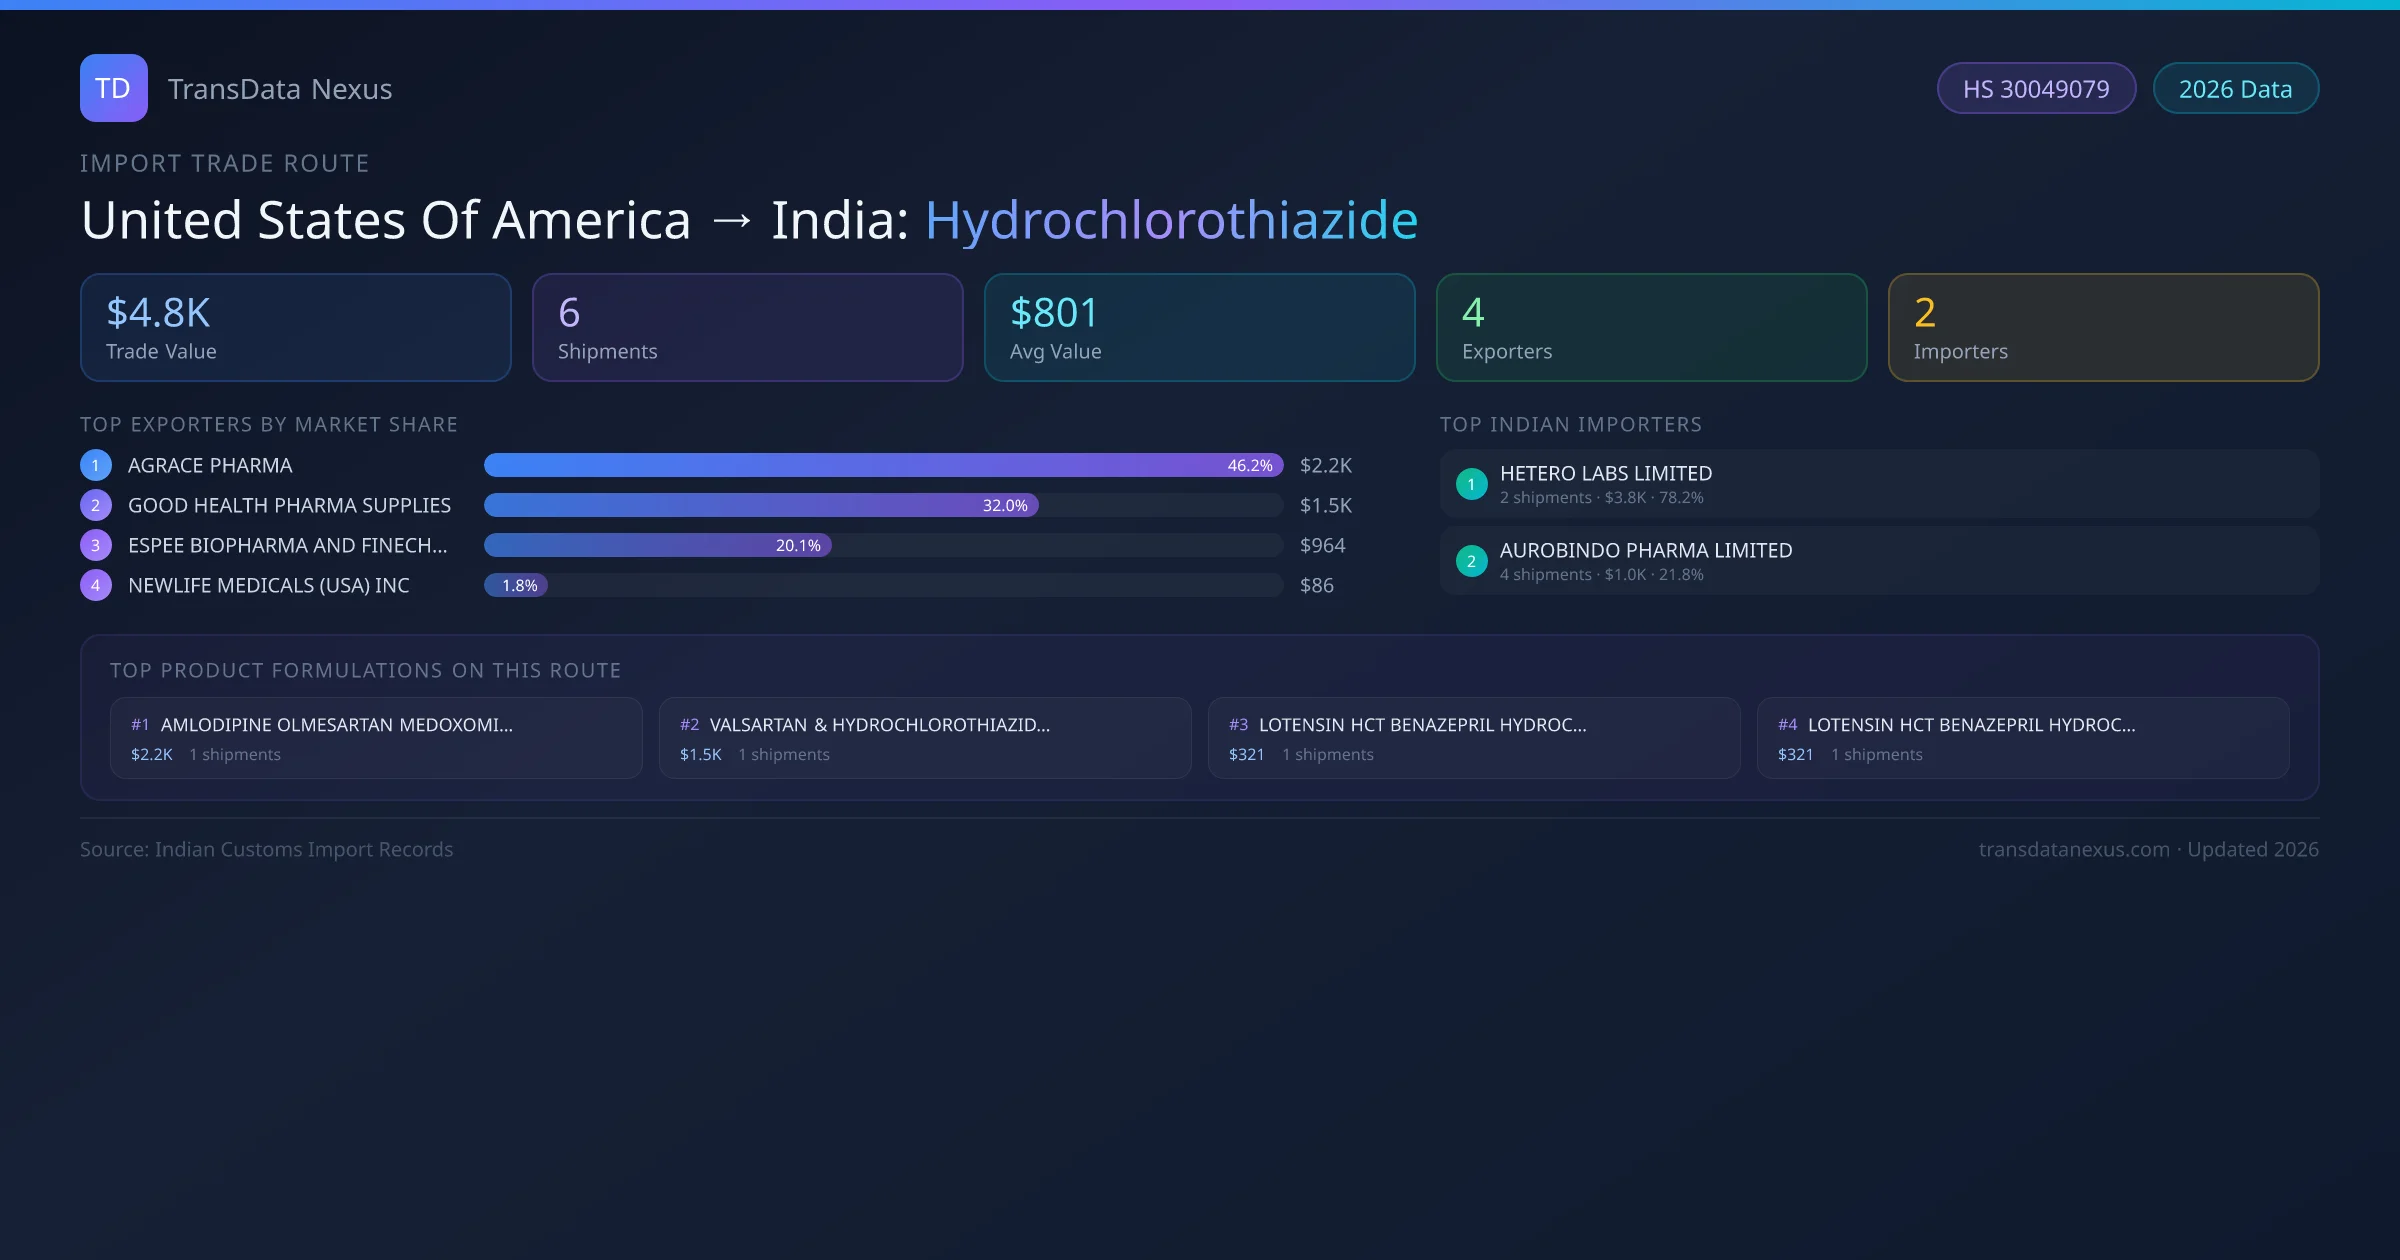Click the arrow between United States and India
The image size is (2400, 1260).
click(x=734, y=219)
